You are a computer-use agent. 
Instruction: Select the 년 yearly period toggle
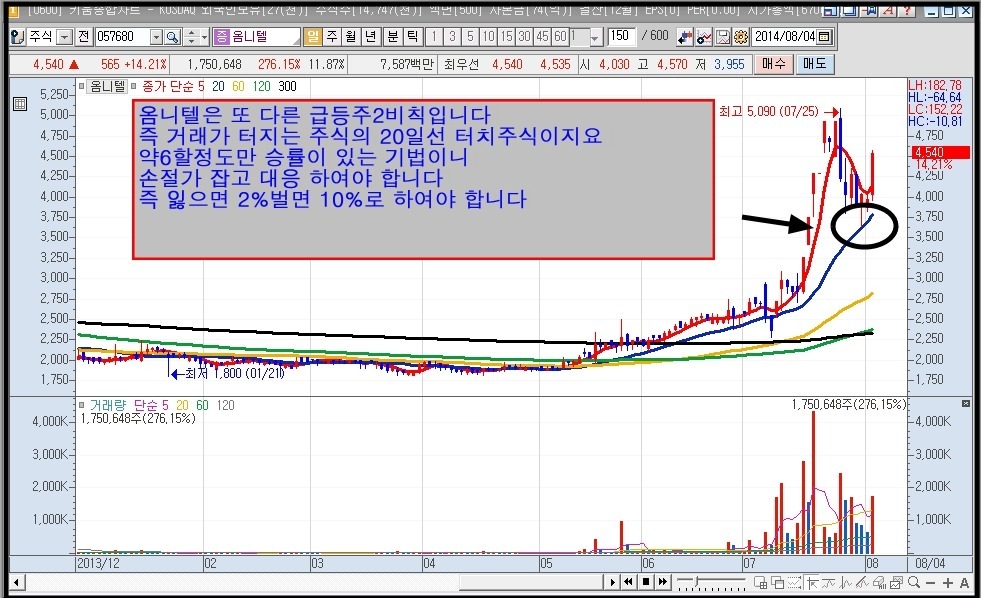coord(370,37)
